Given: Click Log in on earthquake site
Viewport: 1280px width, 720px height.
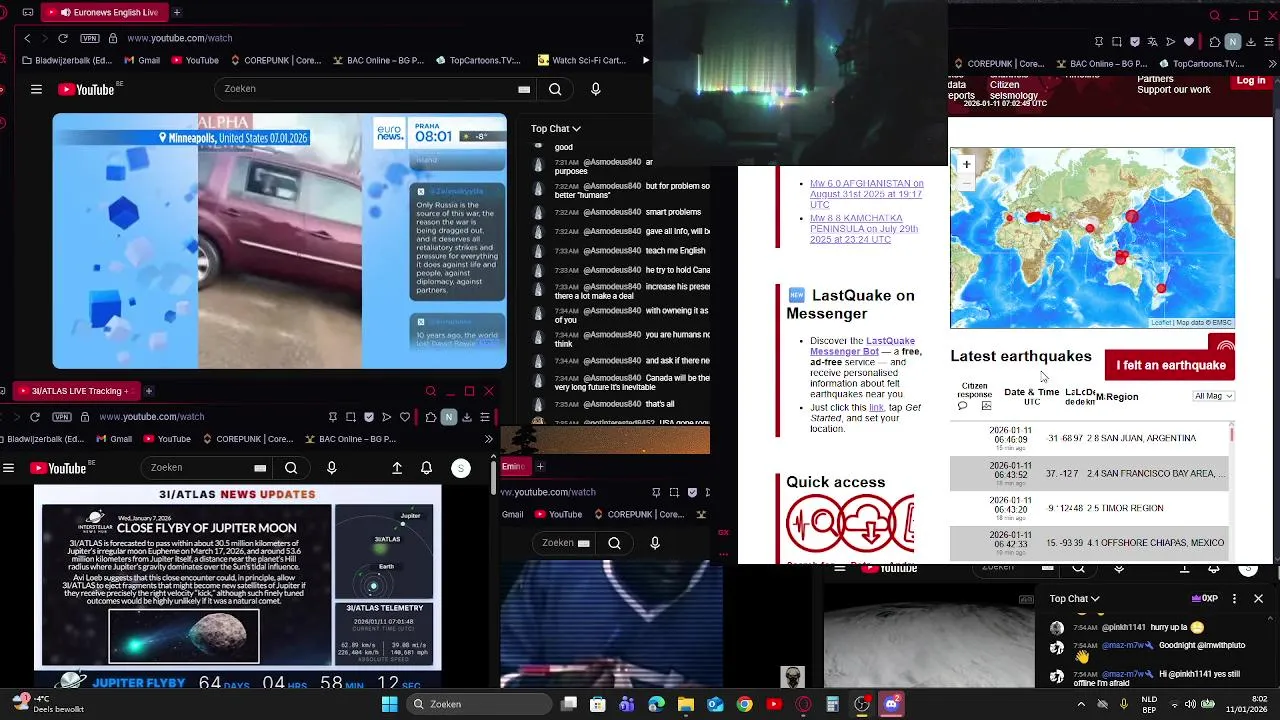Looking at the screenshot, I should coord(1251,81).
